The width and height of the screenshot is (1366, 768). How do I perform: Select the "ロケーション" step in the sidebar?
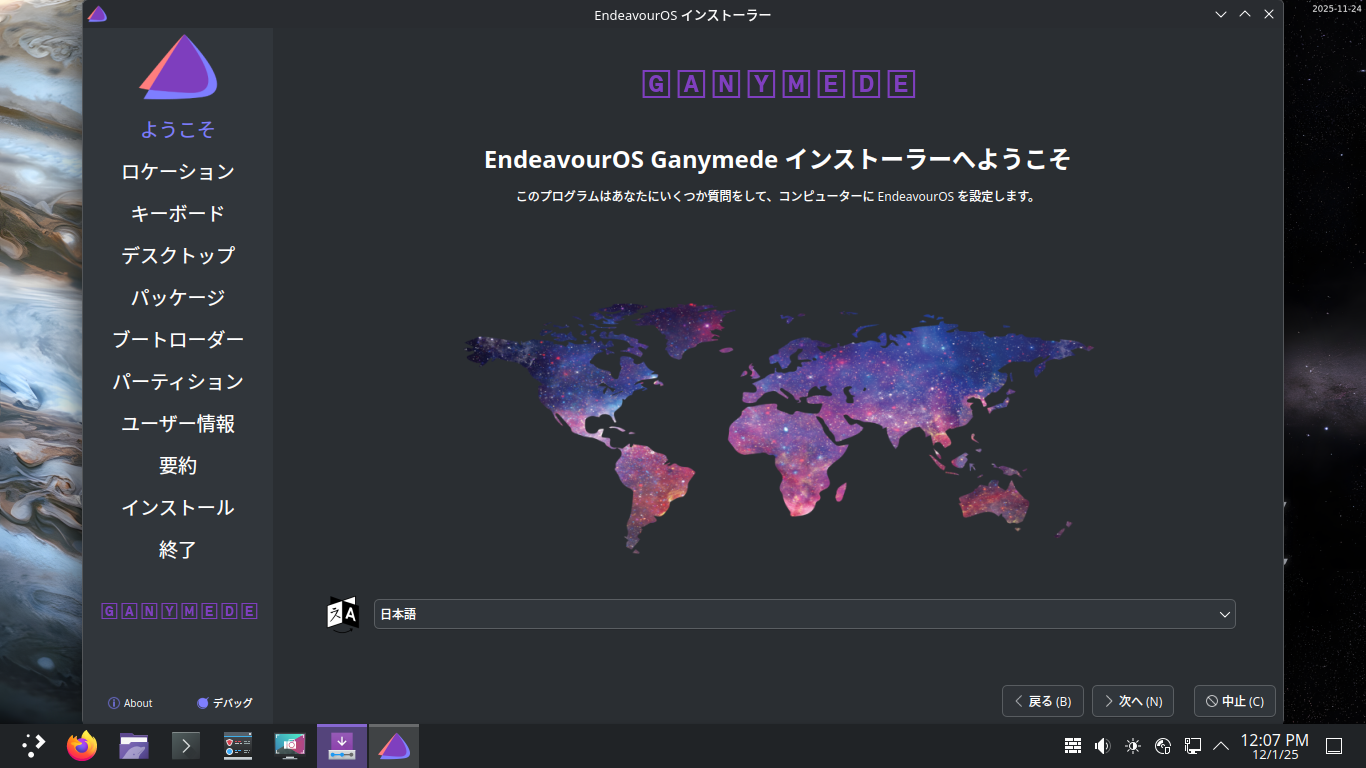[x=178, y=172]
